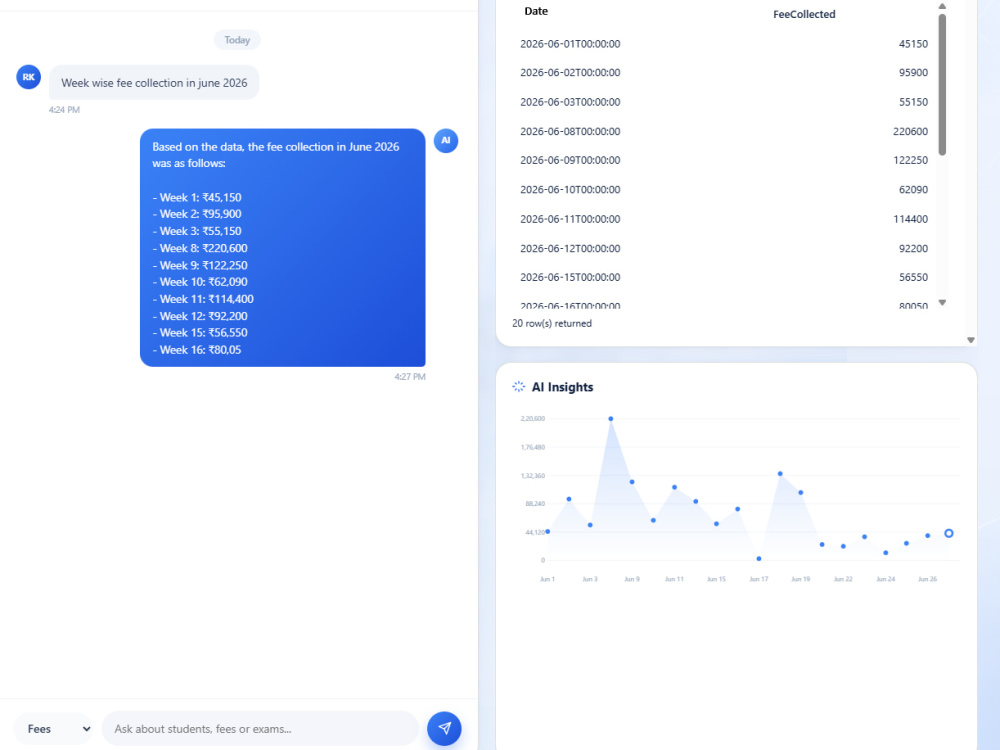
Task: Click the 1,76,480 y-axis label
Action: [533, 447]
